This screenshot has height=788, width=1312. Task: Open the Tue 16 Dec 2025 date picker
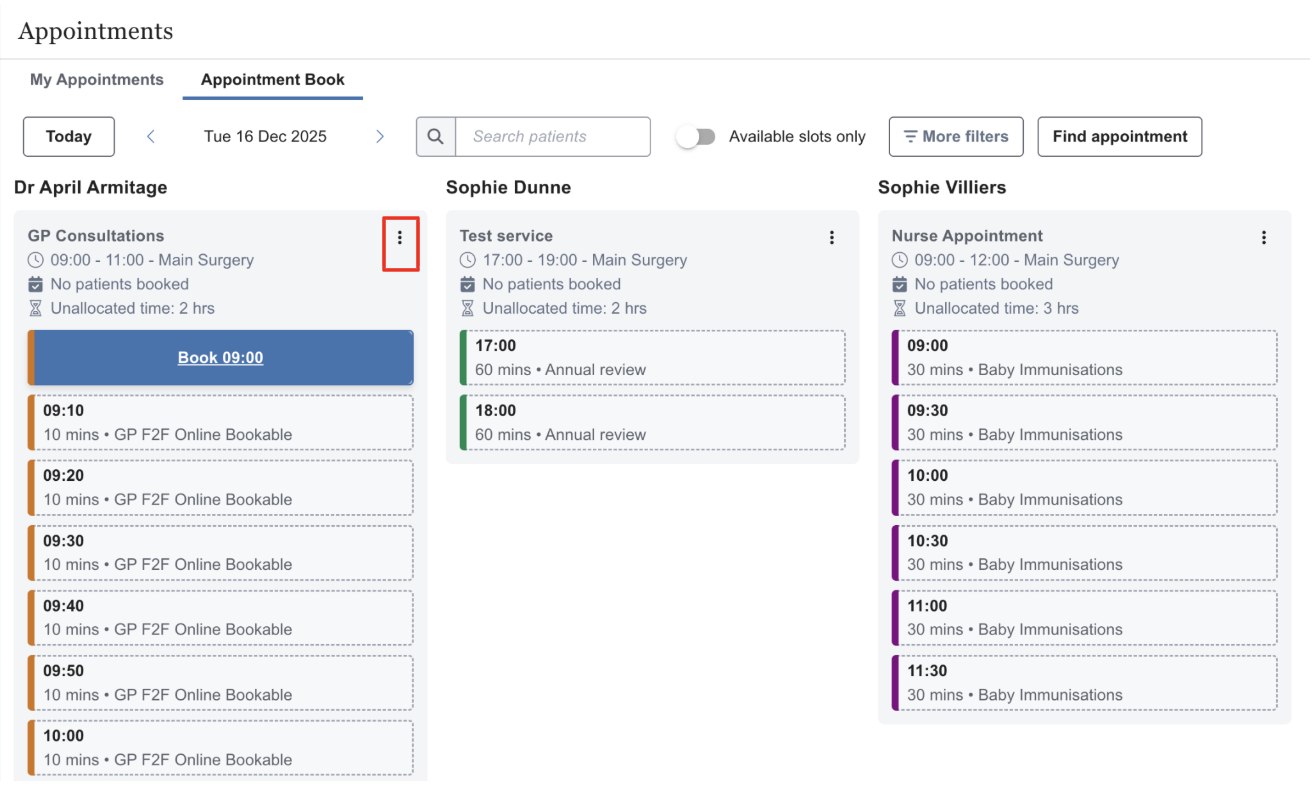tap(265, 137)
